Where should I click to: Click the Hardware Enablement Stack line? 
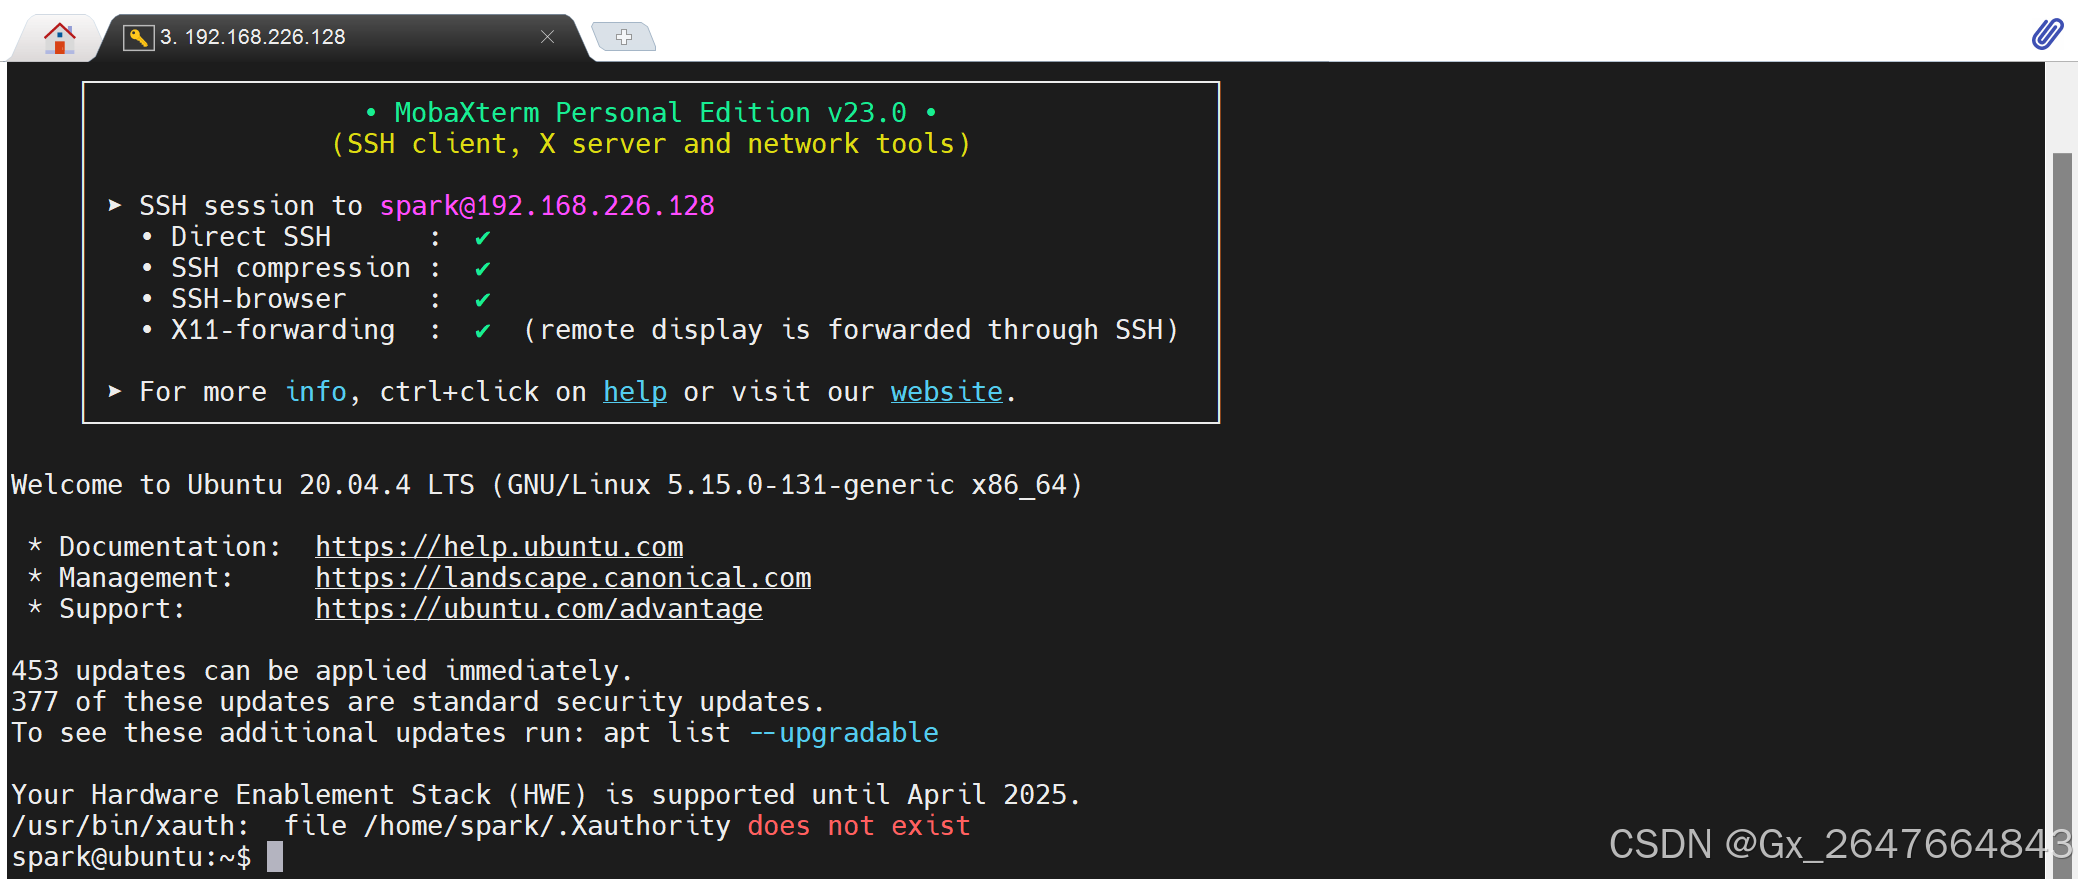(546, 795)
